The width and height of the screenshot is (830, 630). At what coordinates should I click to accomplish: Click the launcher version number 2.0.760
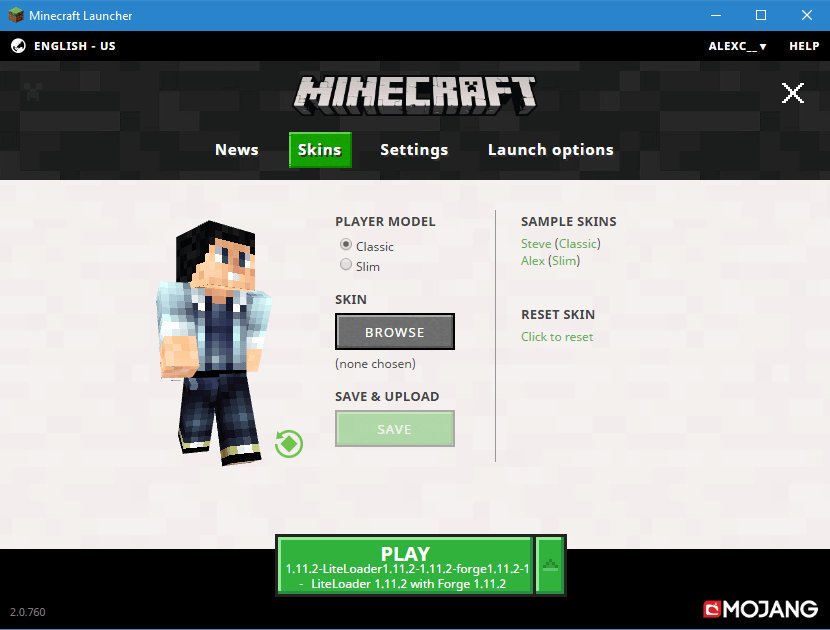tap(28, 612)
